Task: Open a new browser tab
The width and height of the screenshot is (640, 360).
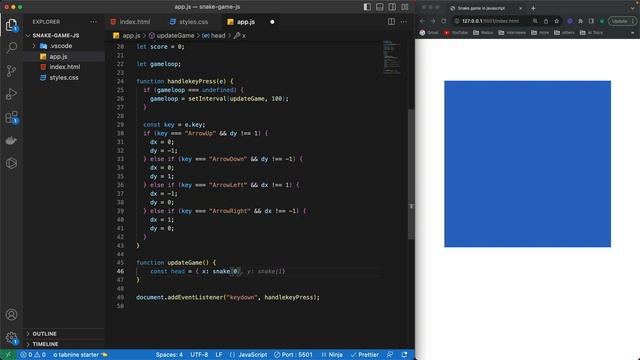Action: click(x=533, y=8)
